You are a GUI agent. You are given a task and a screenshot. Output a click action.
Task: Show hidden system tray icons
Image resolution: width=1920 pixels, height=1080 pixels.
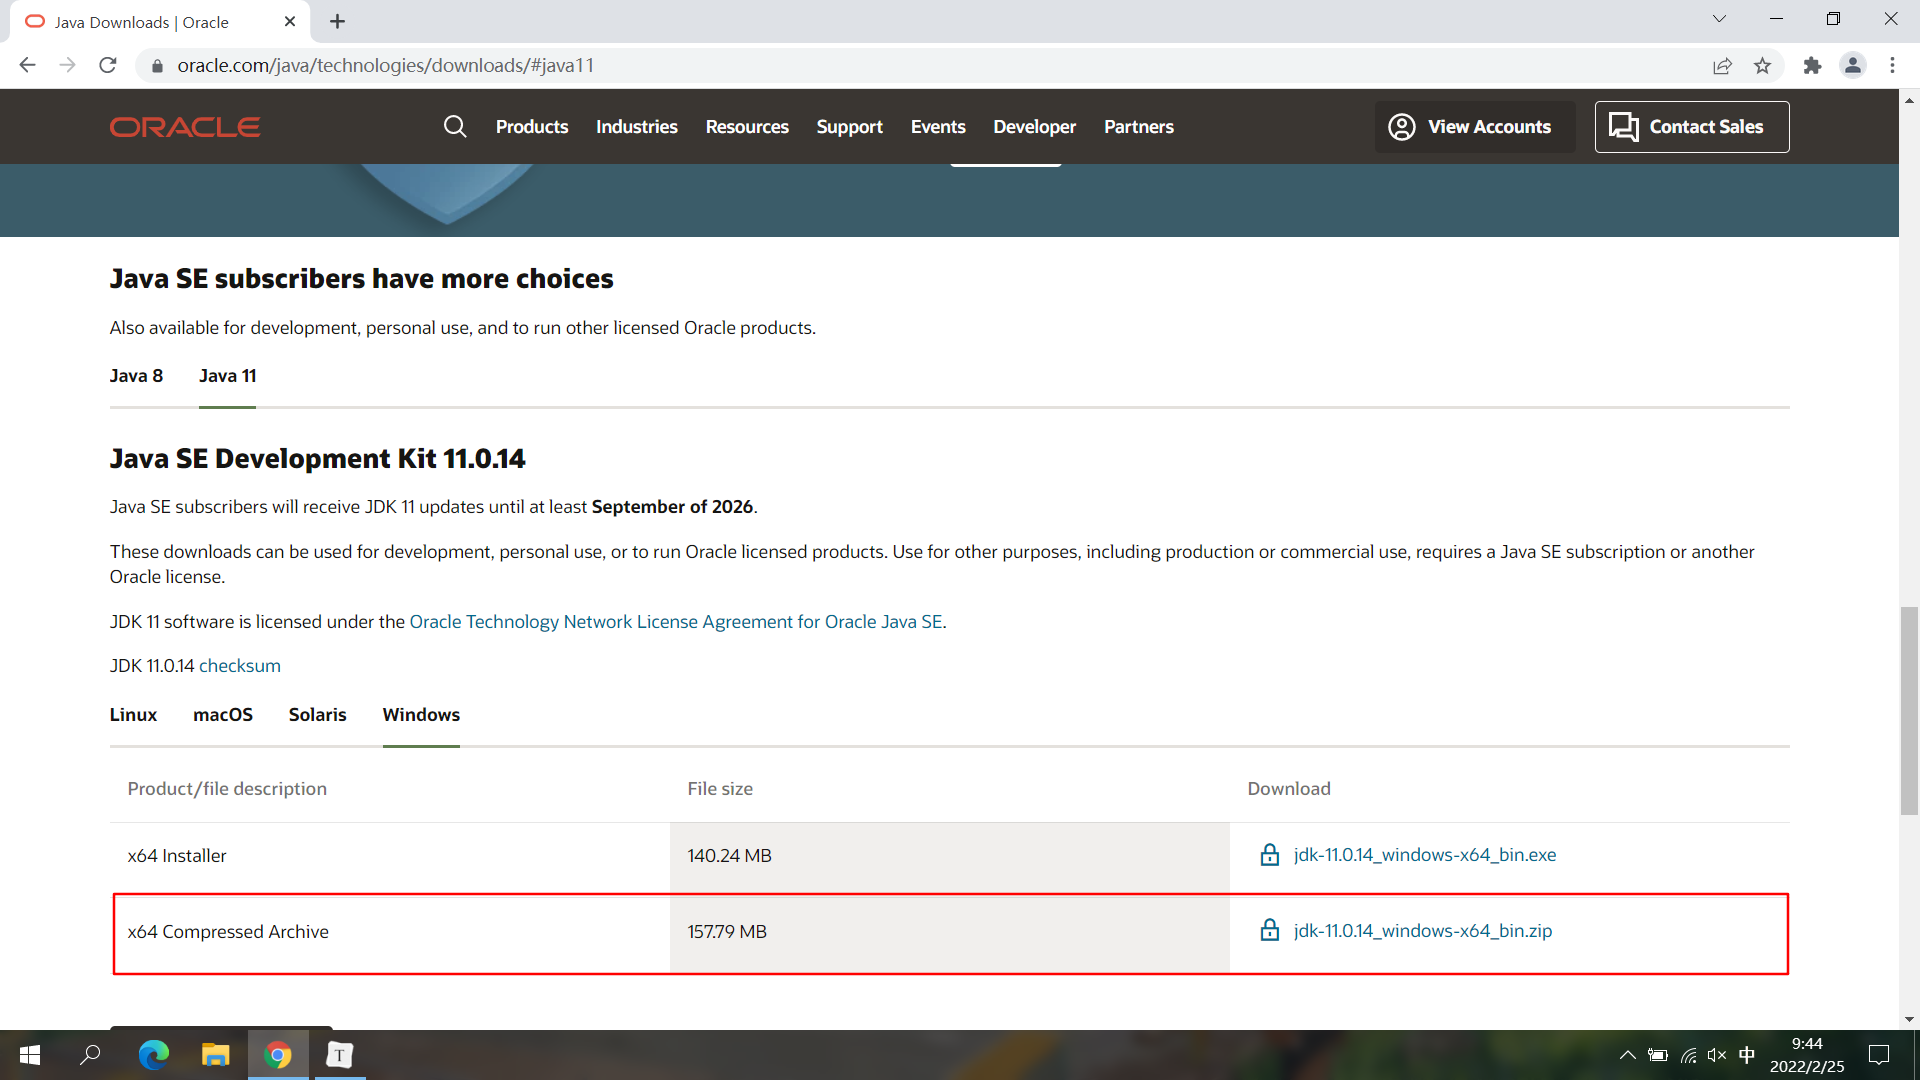tap(1627, 1055)
